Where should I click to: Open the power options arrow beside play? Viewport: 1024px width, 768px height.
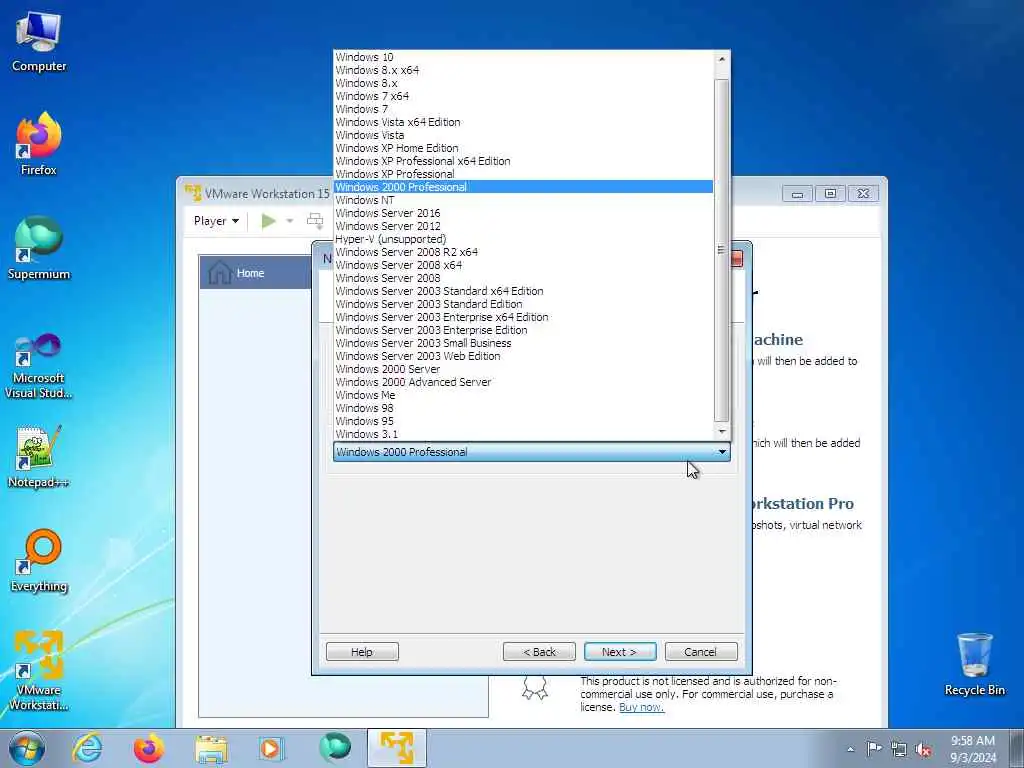[x=290, y=221]
